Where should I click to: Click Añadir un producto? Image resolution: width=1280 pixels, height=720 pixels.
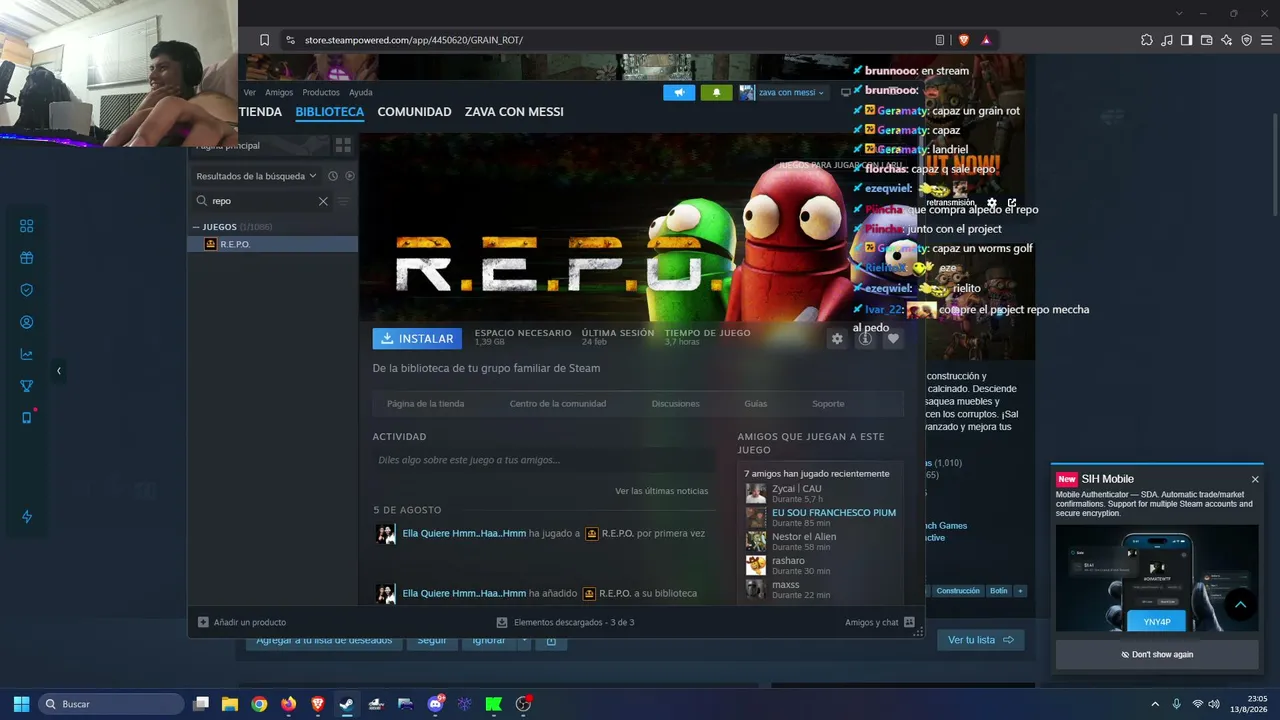coord(242,622)
